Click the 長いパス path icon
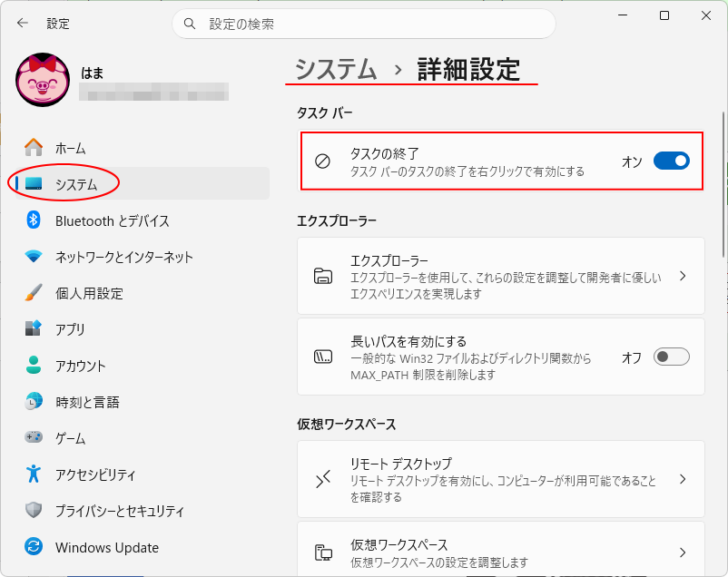 point(323,357)
